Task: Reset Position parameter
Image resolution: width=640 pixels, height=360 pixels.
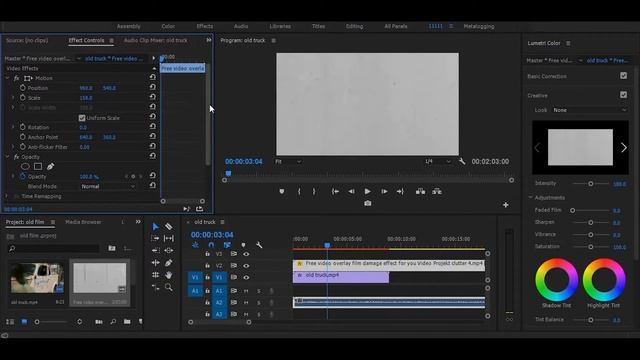Action: point(153,87)
